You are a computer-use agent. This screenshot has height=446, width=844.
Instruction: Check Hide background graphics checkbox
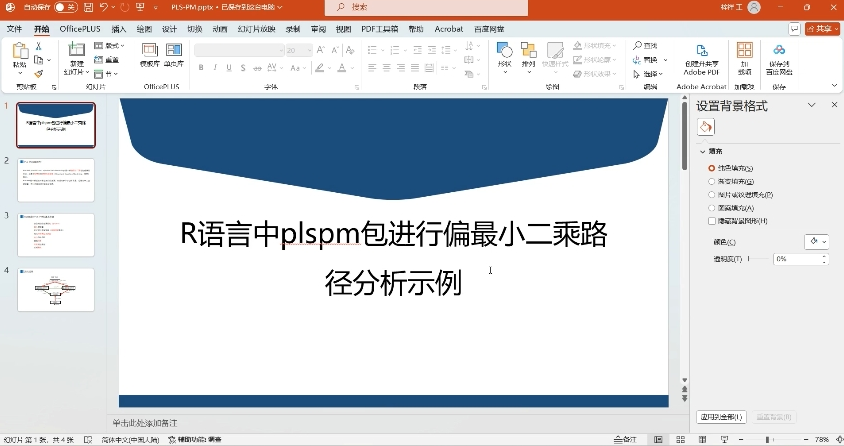[x=712, y=221]
